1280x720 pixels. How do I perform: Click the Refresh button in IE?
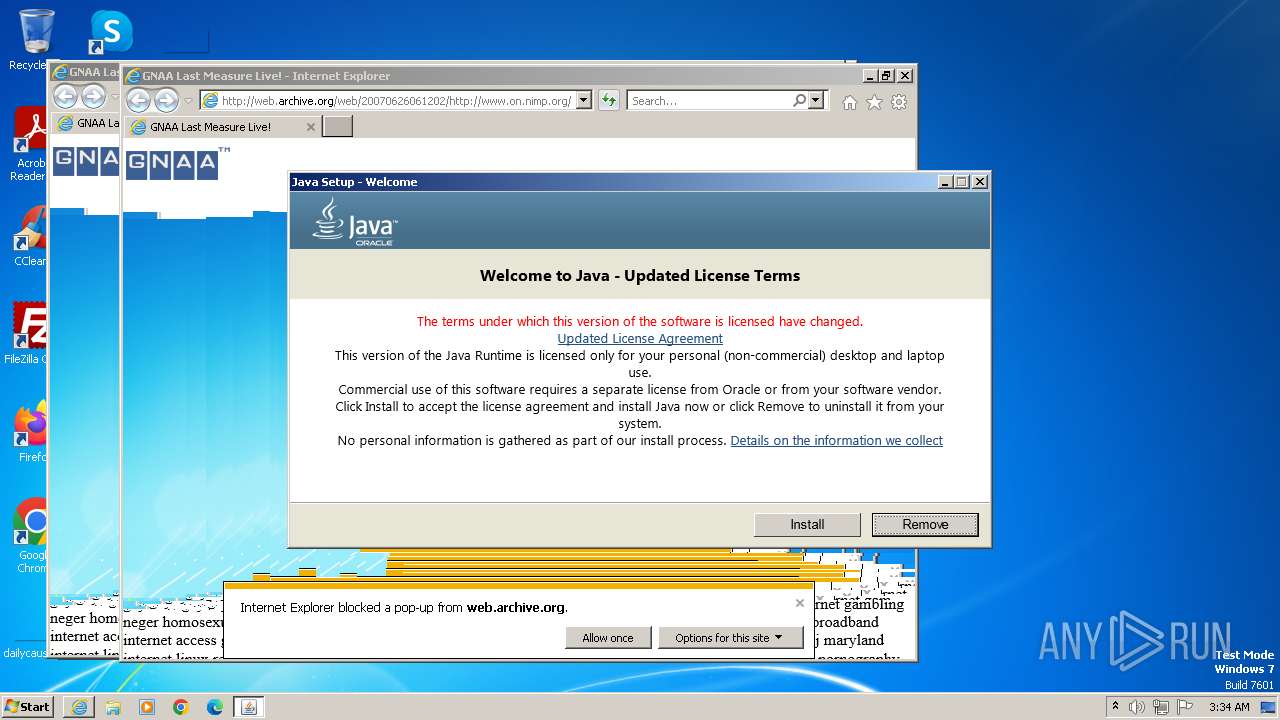pos(608,100)
